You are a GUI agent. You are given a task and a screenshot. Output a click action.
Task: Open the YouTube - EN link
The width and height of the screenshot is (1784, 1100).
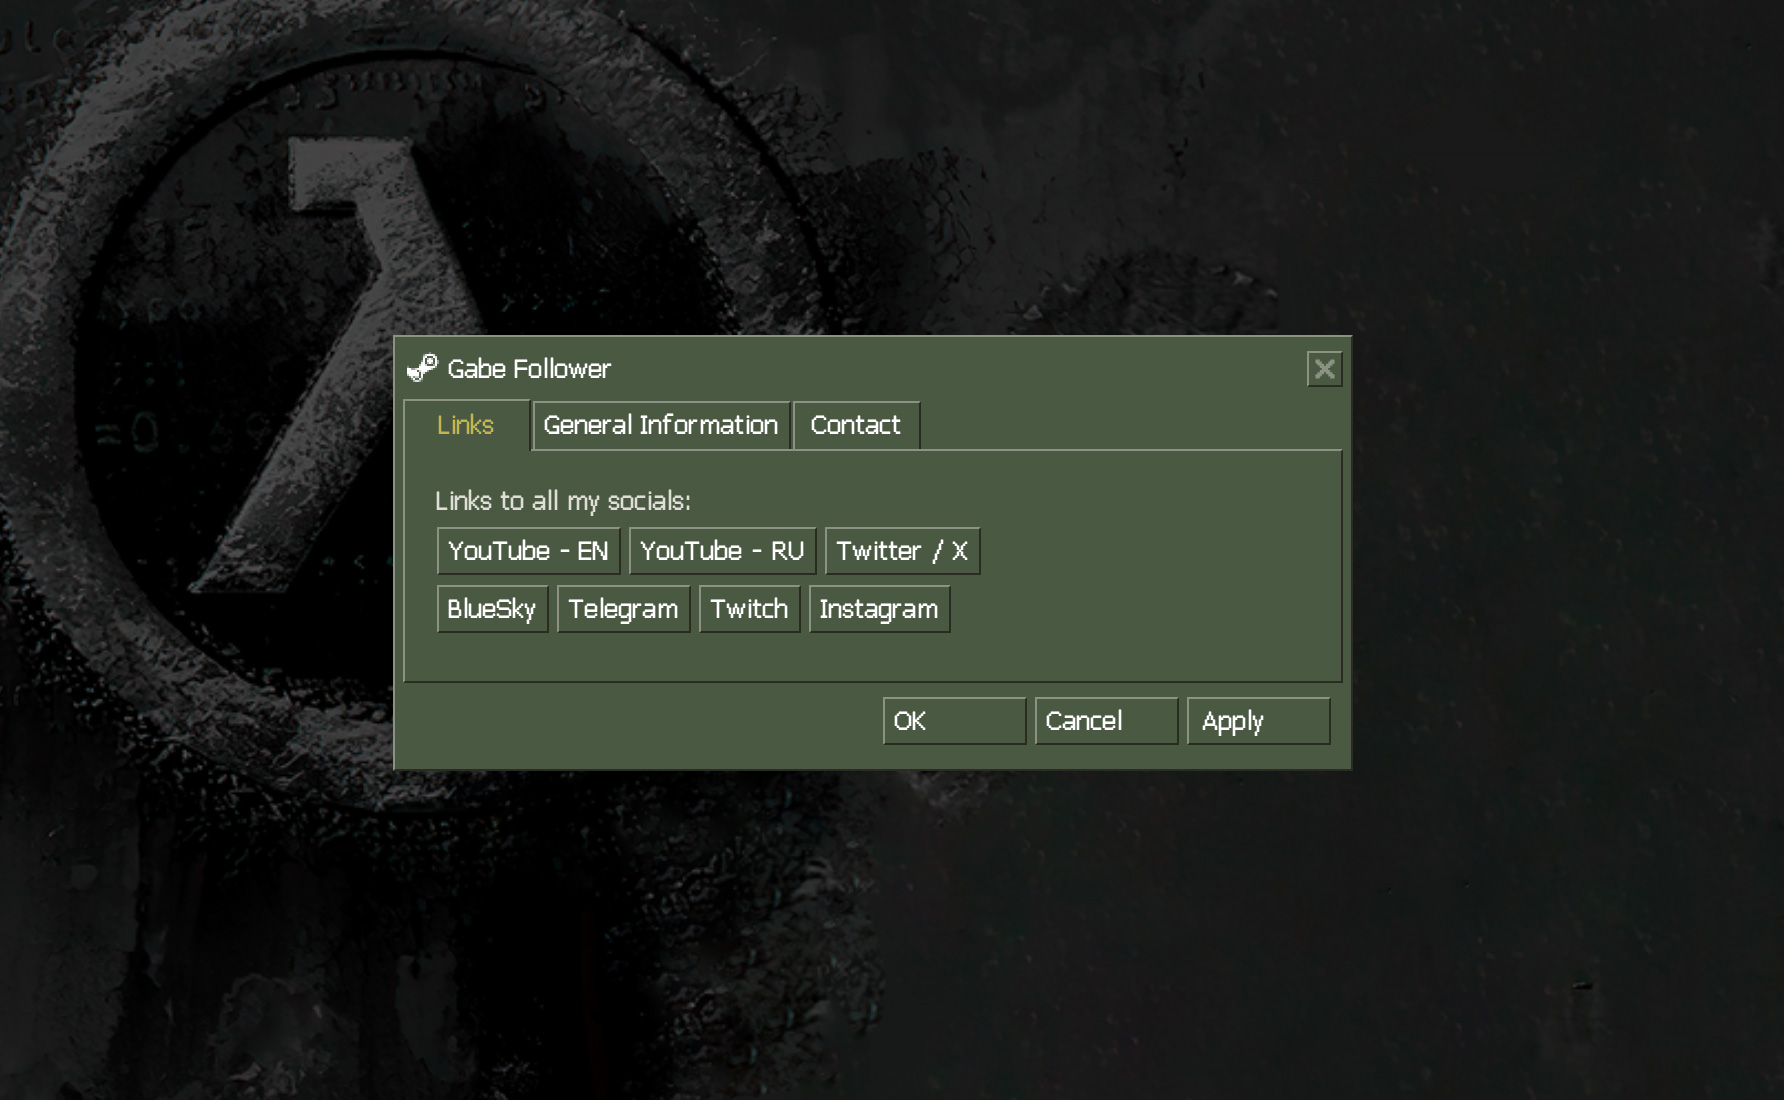528,551
